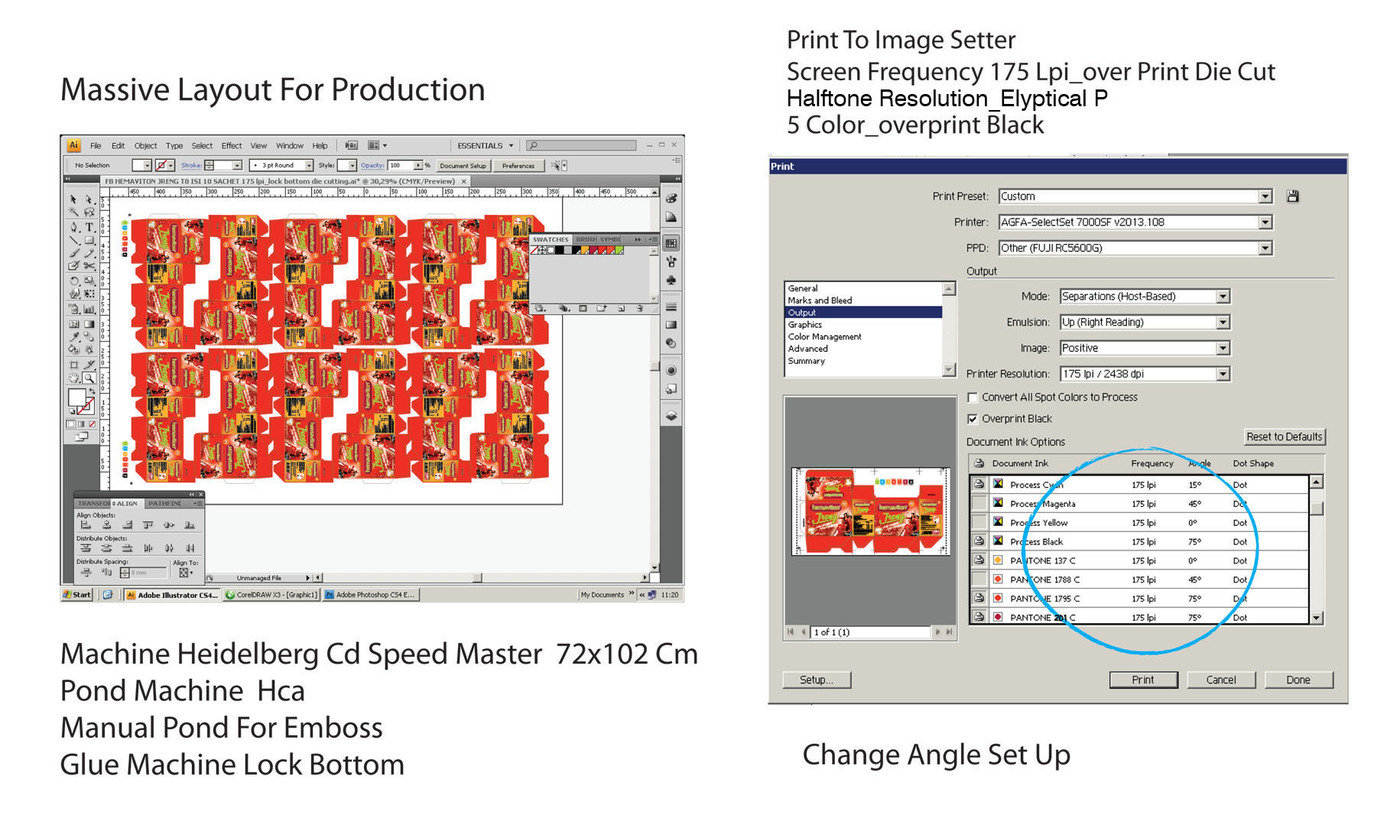Click the Setup... button
Viewport: 1400px width, 818px height.
pyautogui.click(x=816, y=680)
